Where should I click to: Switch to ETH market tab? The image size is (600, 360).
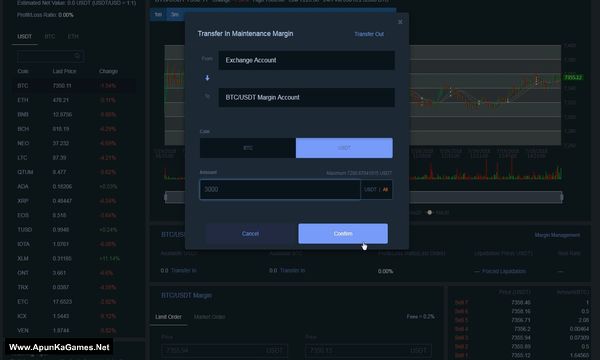[x=73, y=36]
